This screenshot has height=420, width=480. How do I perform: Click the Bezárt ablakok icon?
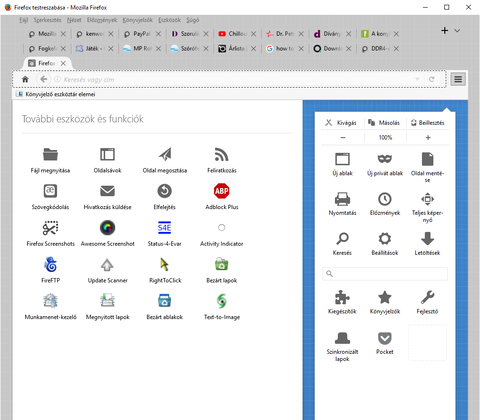165,301
